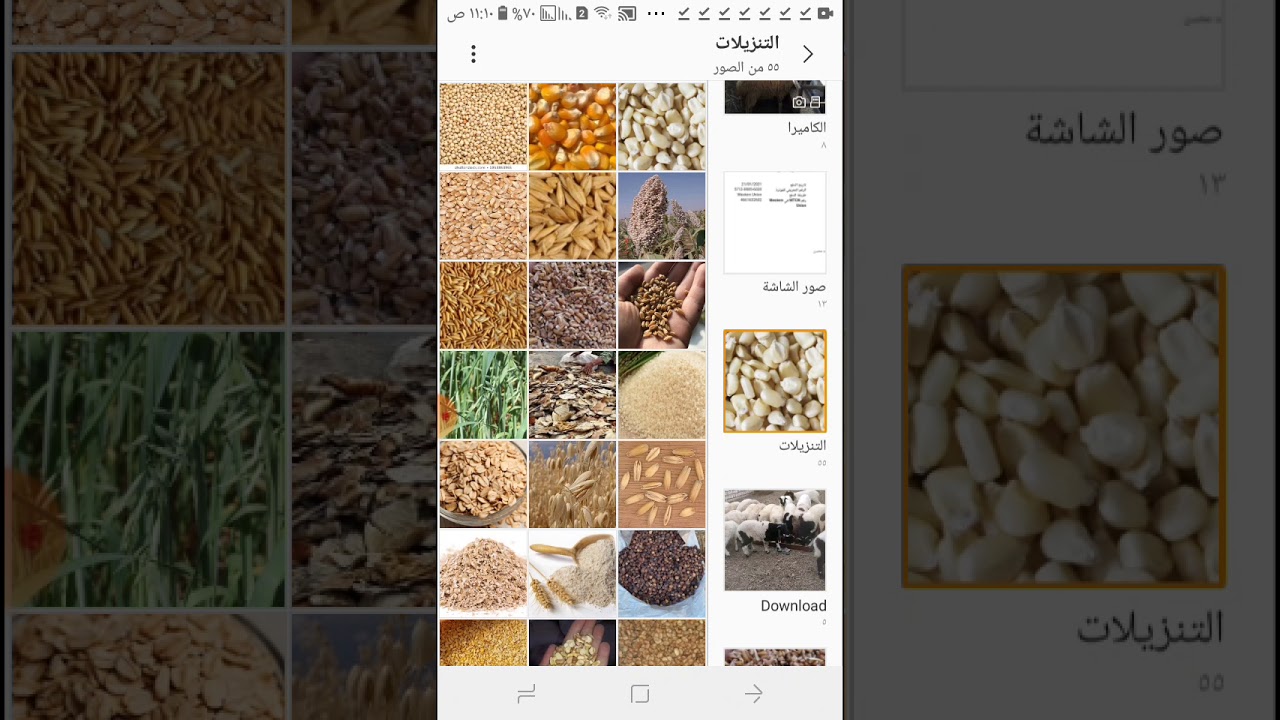Open the green grass plants photo
This screenshot has height=720, width=1280.
pos(483,394)
